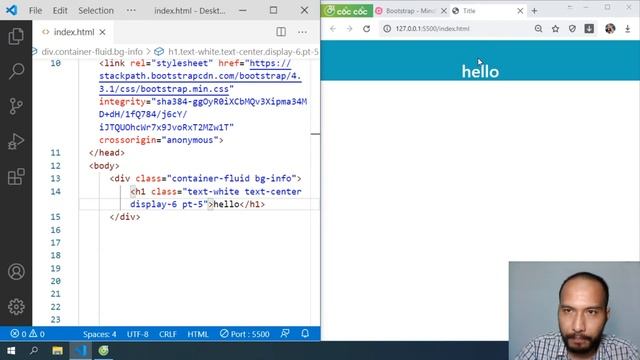The height and width of the screenshot is (360, 640).
Task: Reload the browser page
Action: pos(367,29)
